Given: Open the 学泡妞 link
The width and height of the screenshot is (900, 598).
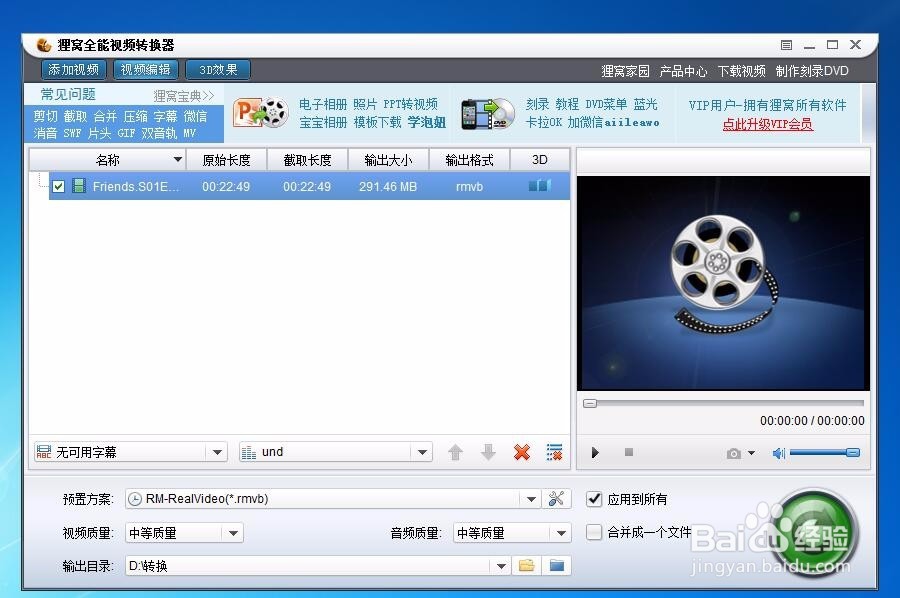Looking at the screenshot, I should pos(426,122).
